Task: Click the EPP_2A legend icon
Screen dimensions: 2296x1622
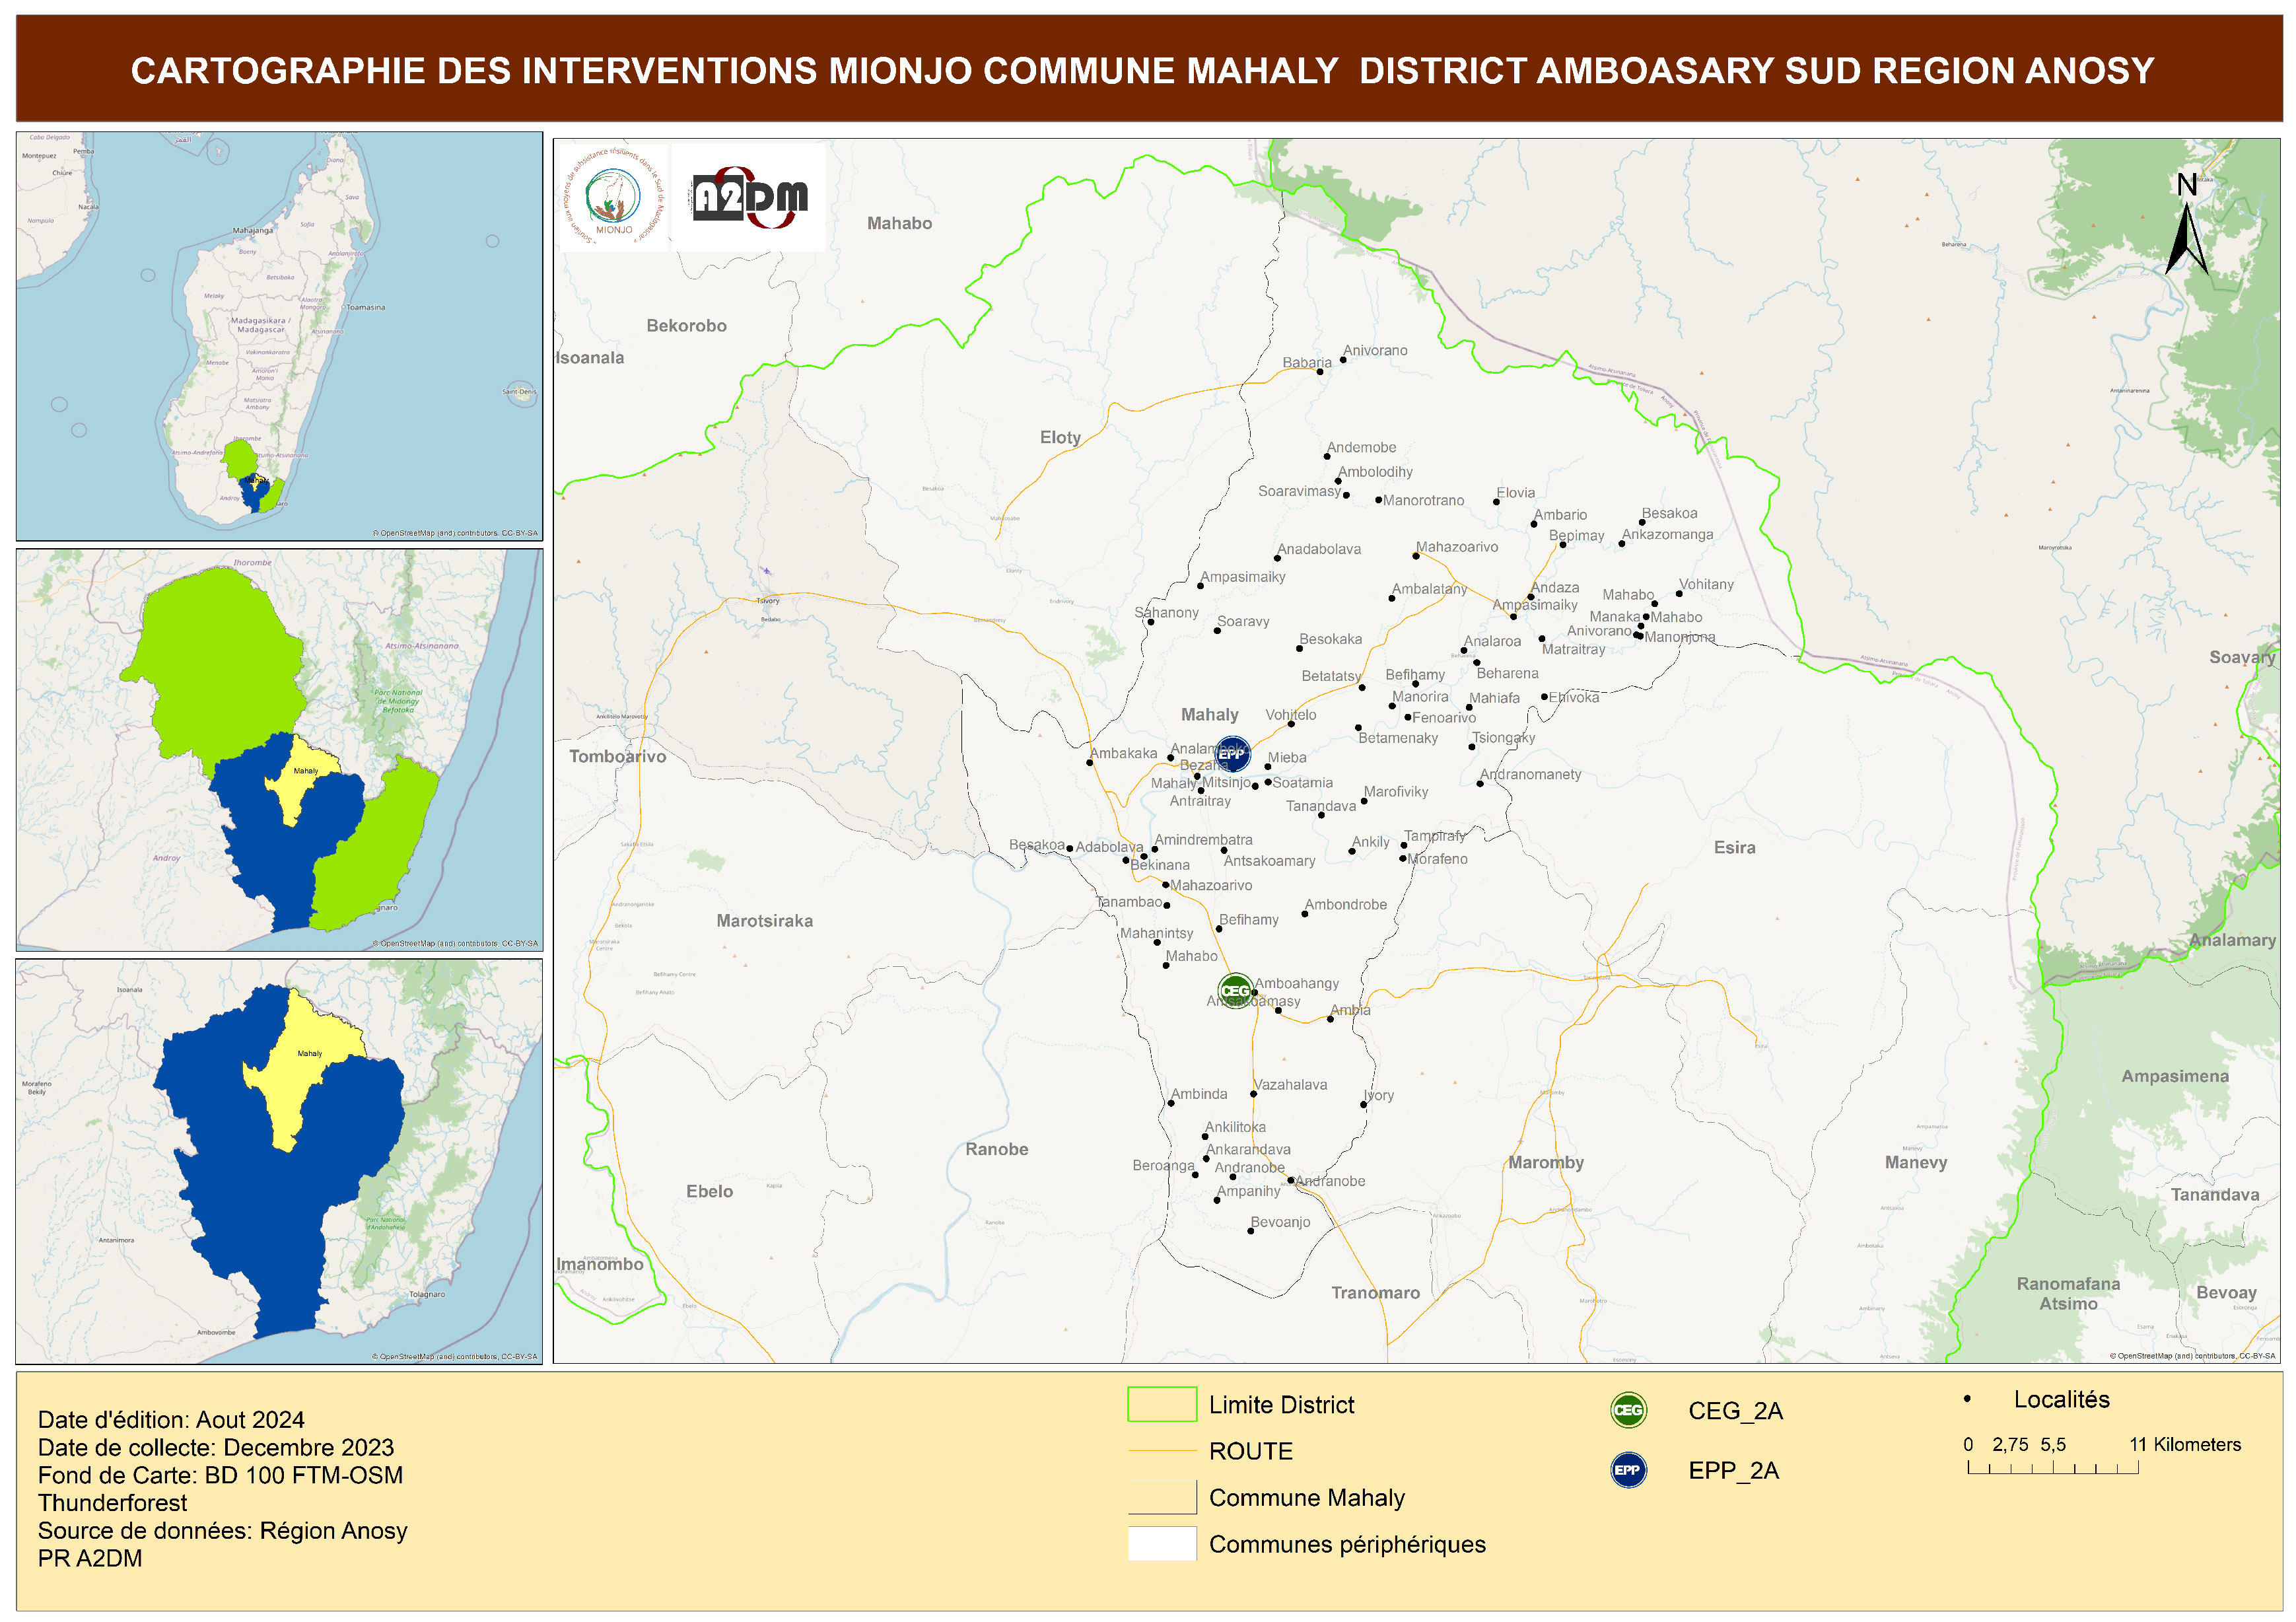Action: (1628, 1469)
